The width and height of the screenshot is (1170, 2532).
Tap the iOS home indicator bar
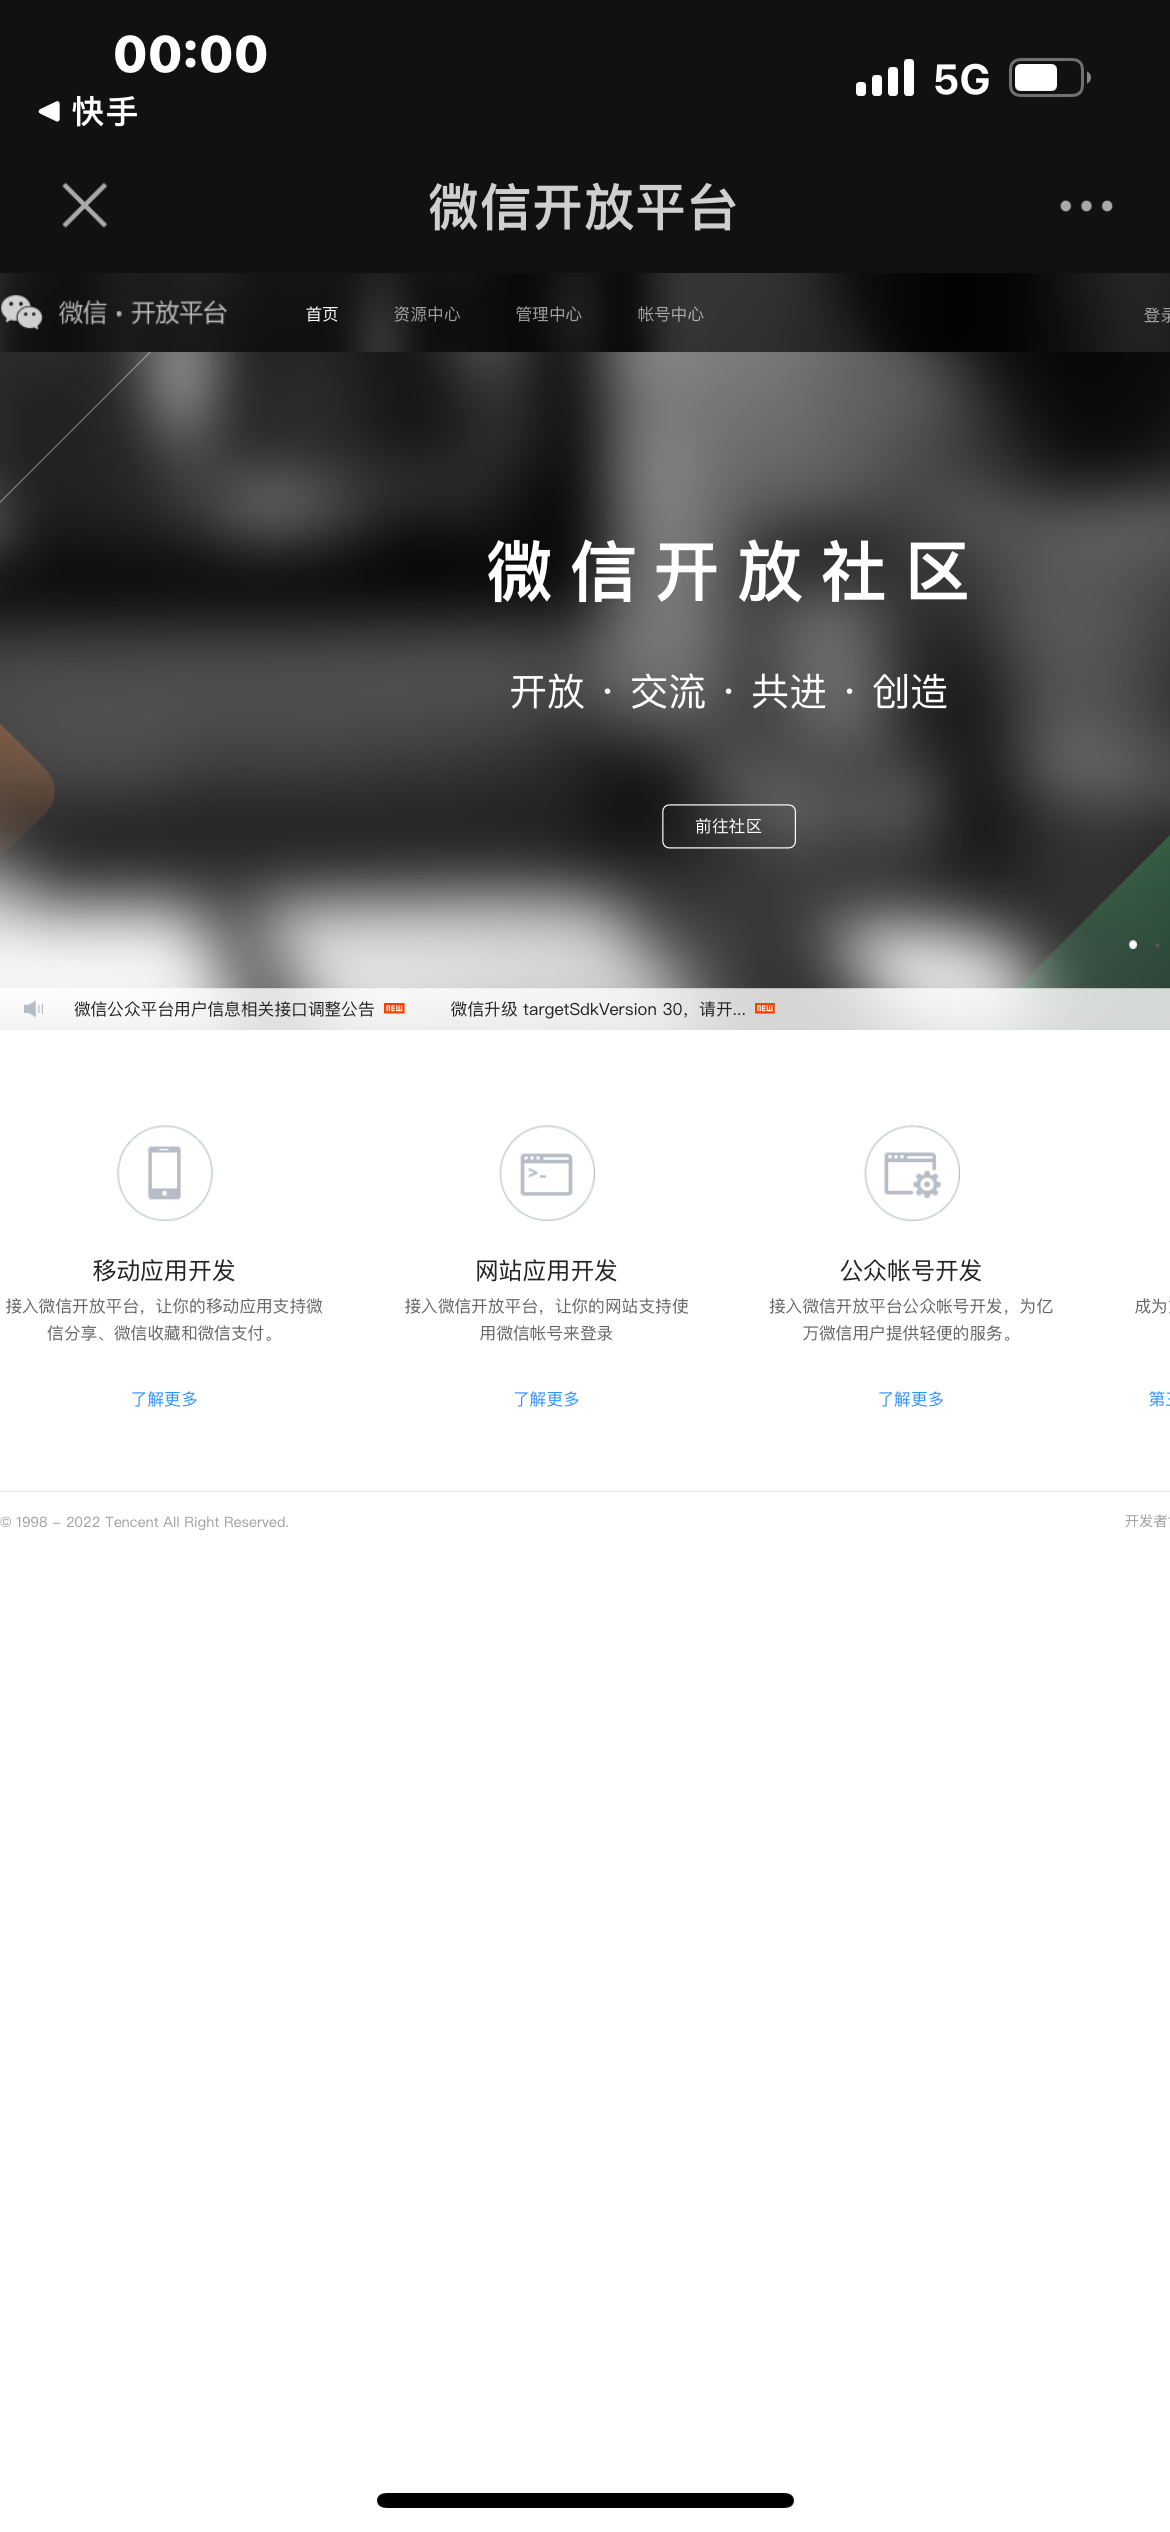[x=585, y=2500]
